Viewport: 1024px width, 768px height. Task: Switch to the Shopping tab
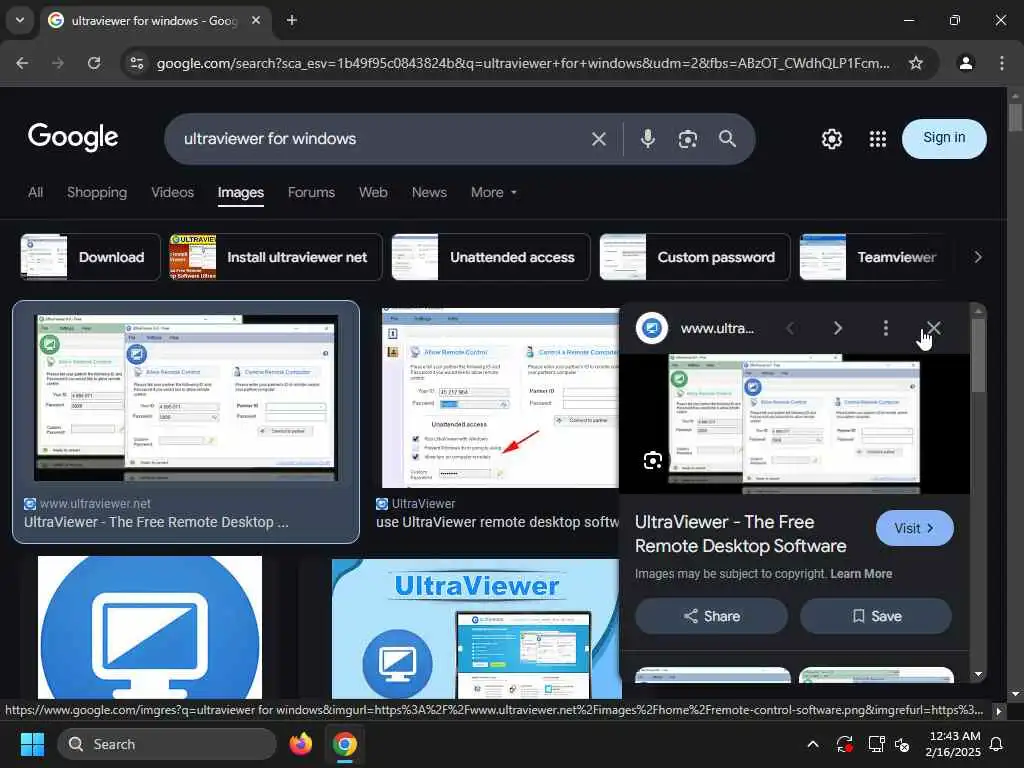point(97,192)
